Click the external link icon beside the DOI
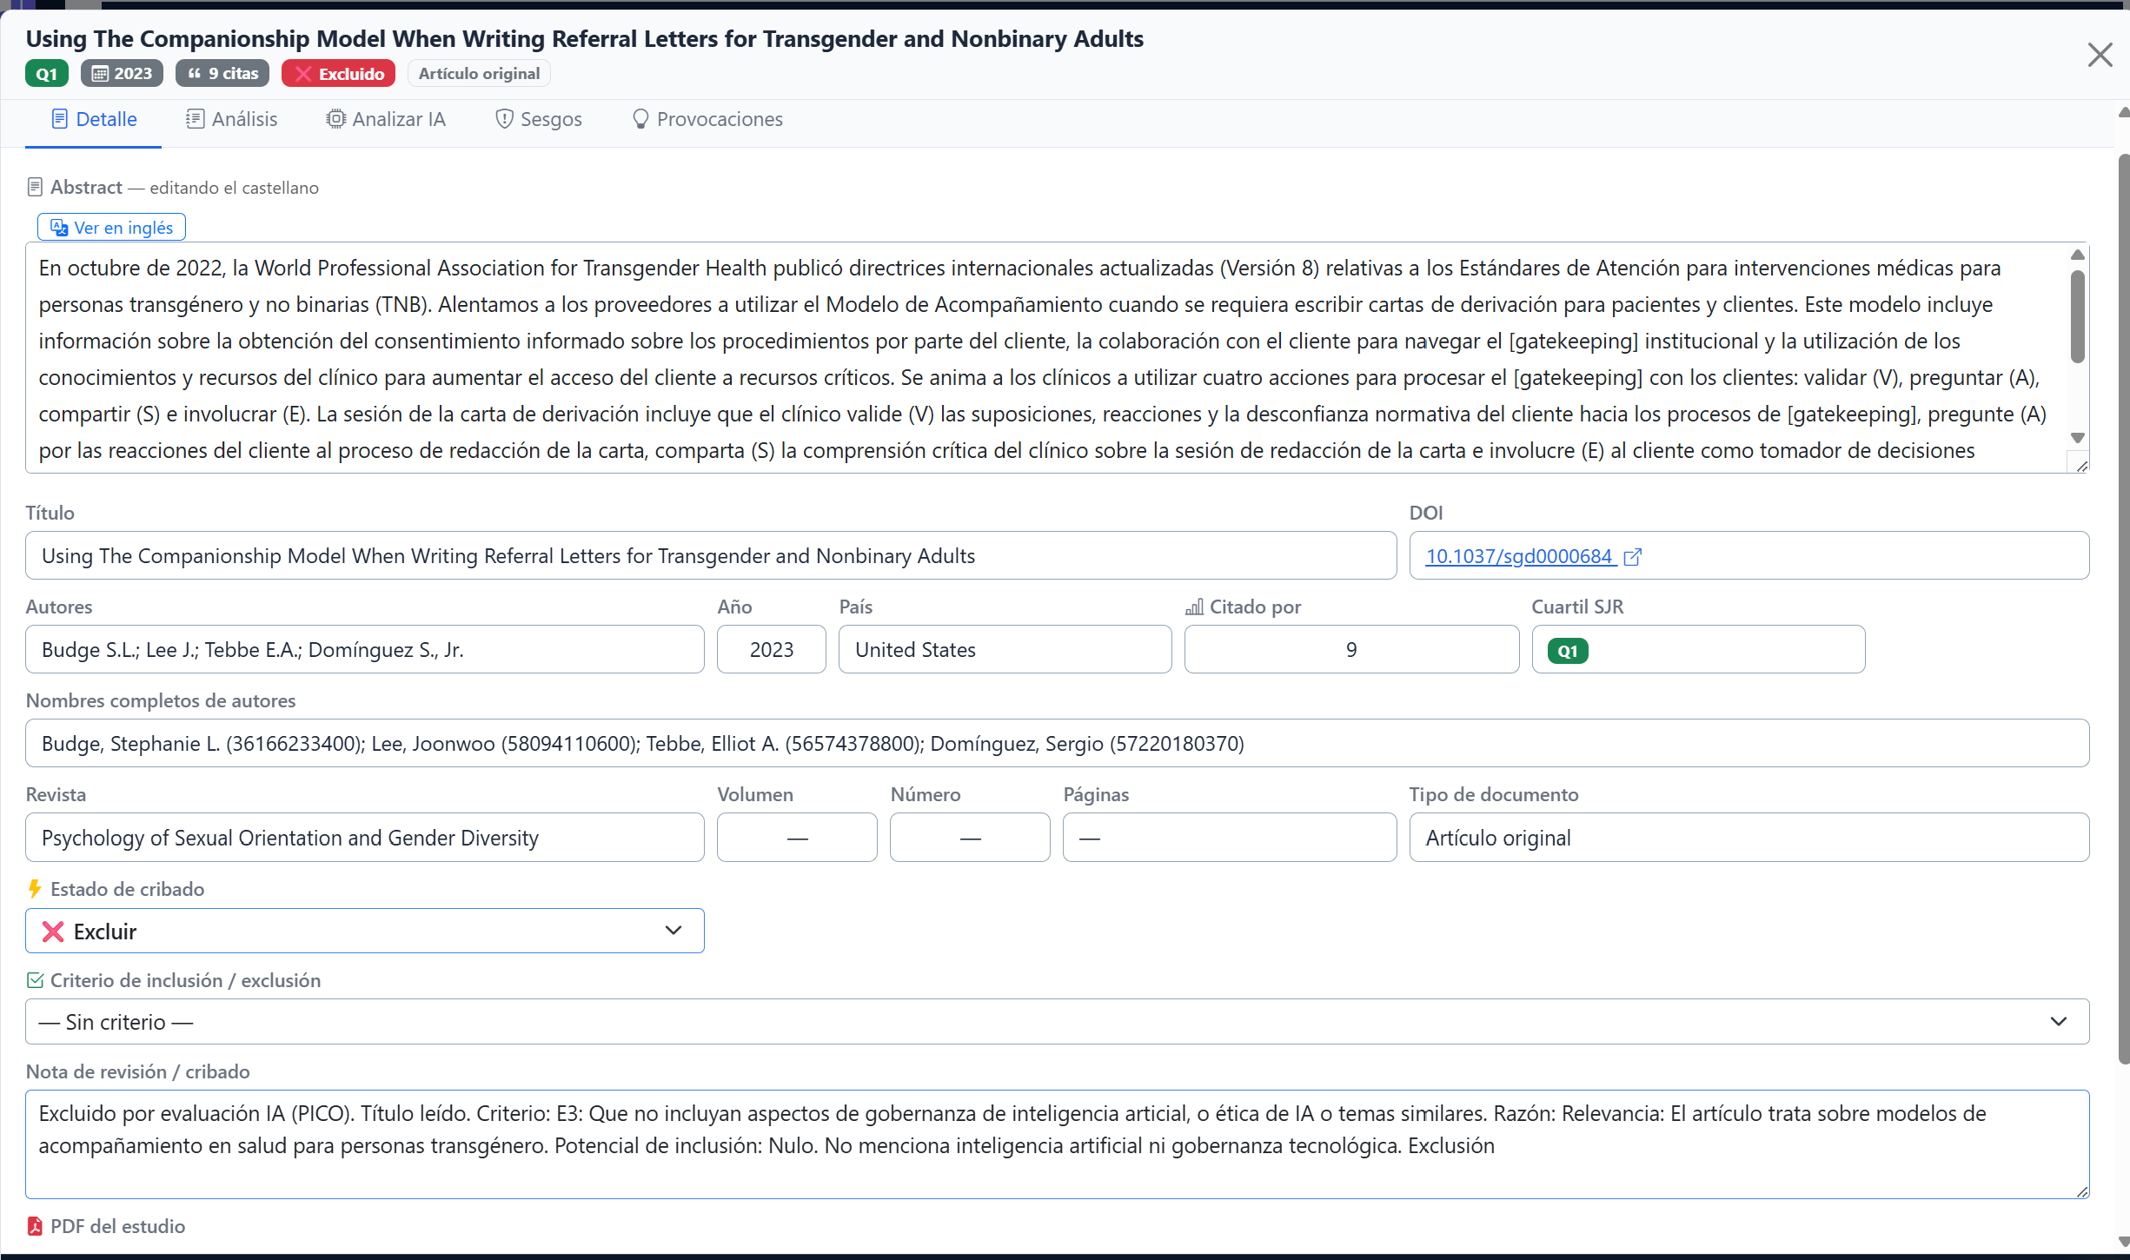This screenshot has height=1260, width=2130. click(1632, 557)
